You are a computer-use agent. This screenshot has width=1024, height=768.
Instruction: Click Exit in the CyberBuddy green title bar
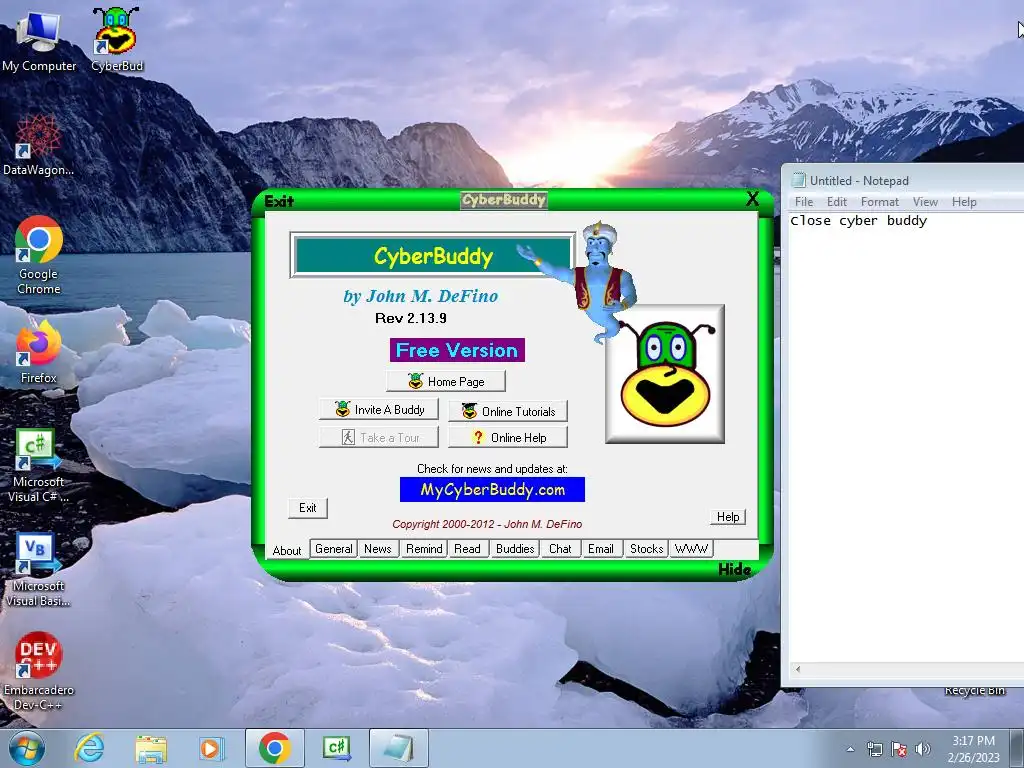point(279,200)
